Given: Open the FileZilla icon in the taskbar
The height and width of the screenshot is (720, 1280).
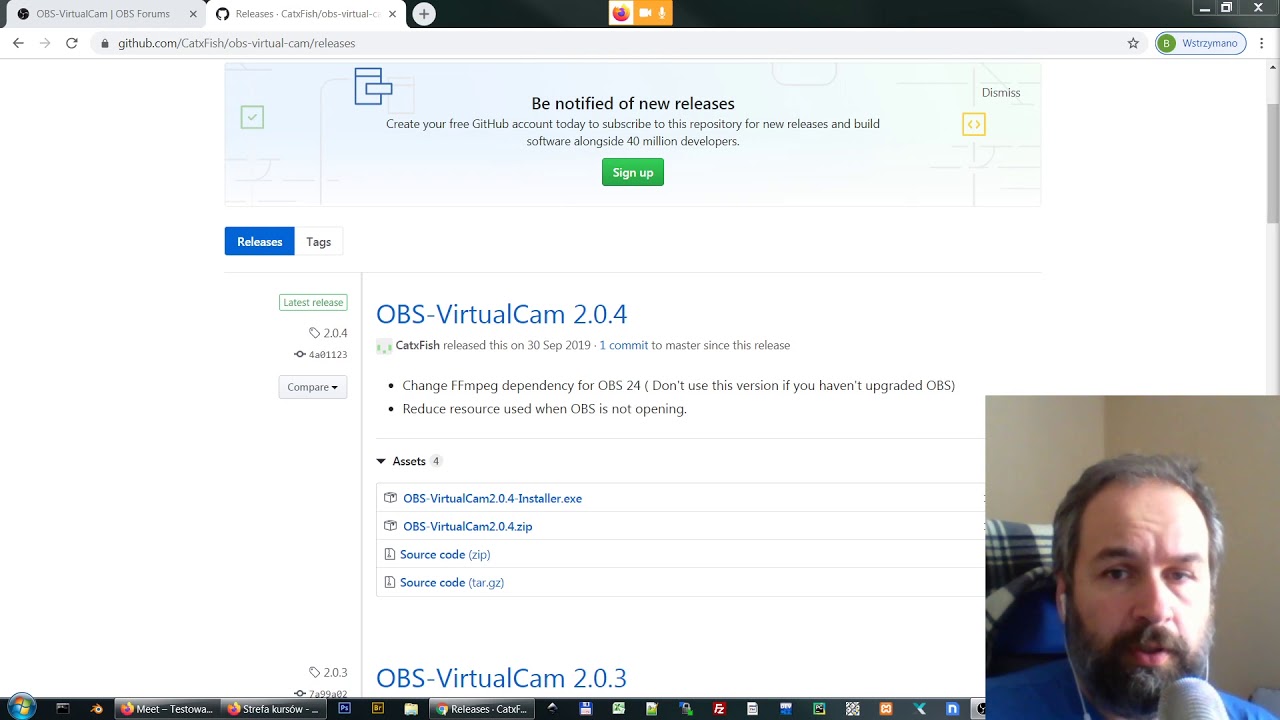Looking at the screenshot, I should (x=719, y=709).
